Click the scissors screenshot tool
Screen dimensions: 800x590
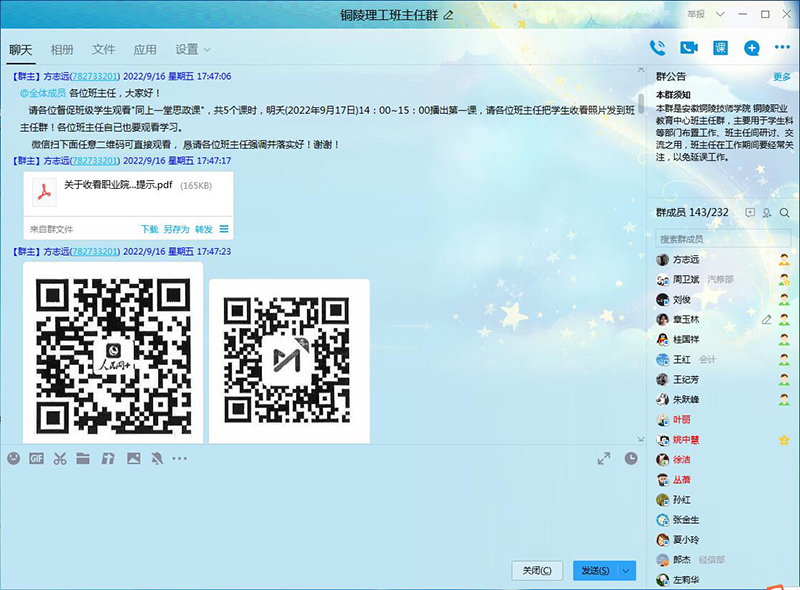click(60, 458)
